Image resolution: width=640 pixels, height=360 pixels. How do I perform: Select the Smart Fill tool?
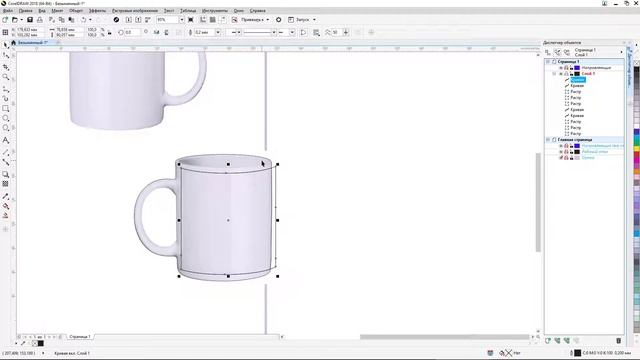coord(6,216)
